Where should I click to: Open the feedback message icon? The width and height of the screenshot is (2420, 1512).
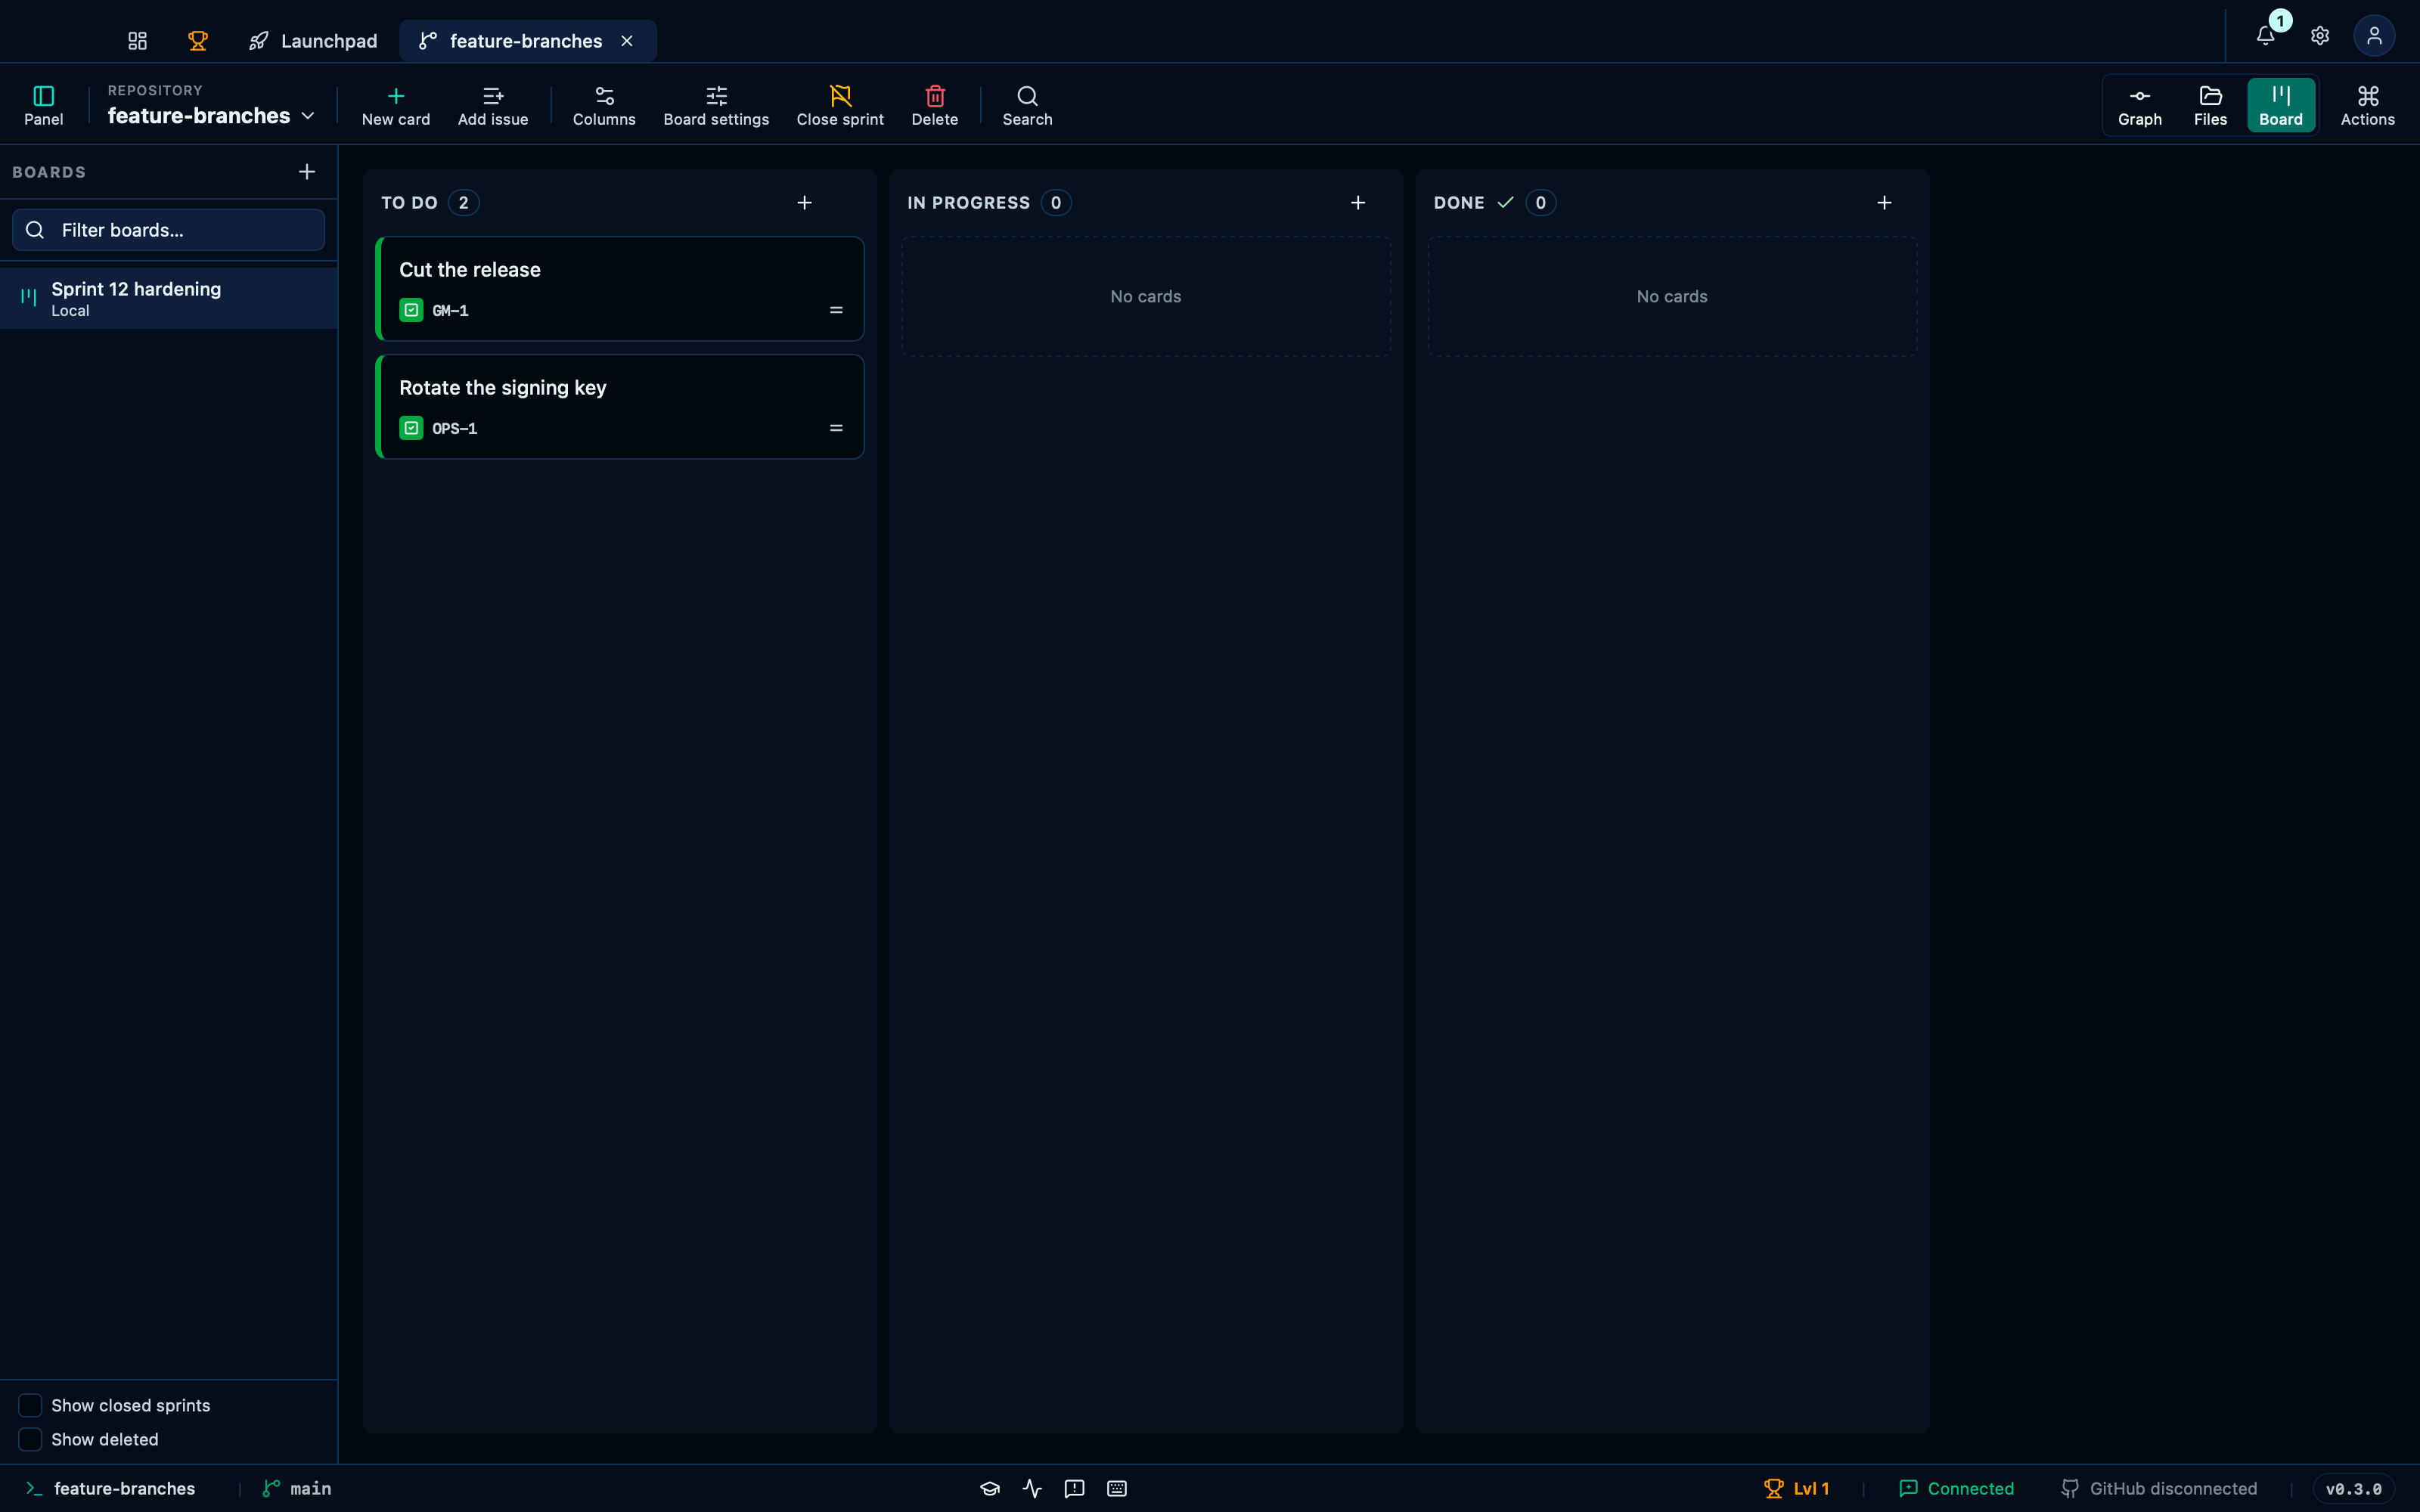(x=1074, y=1488)
